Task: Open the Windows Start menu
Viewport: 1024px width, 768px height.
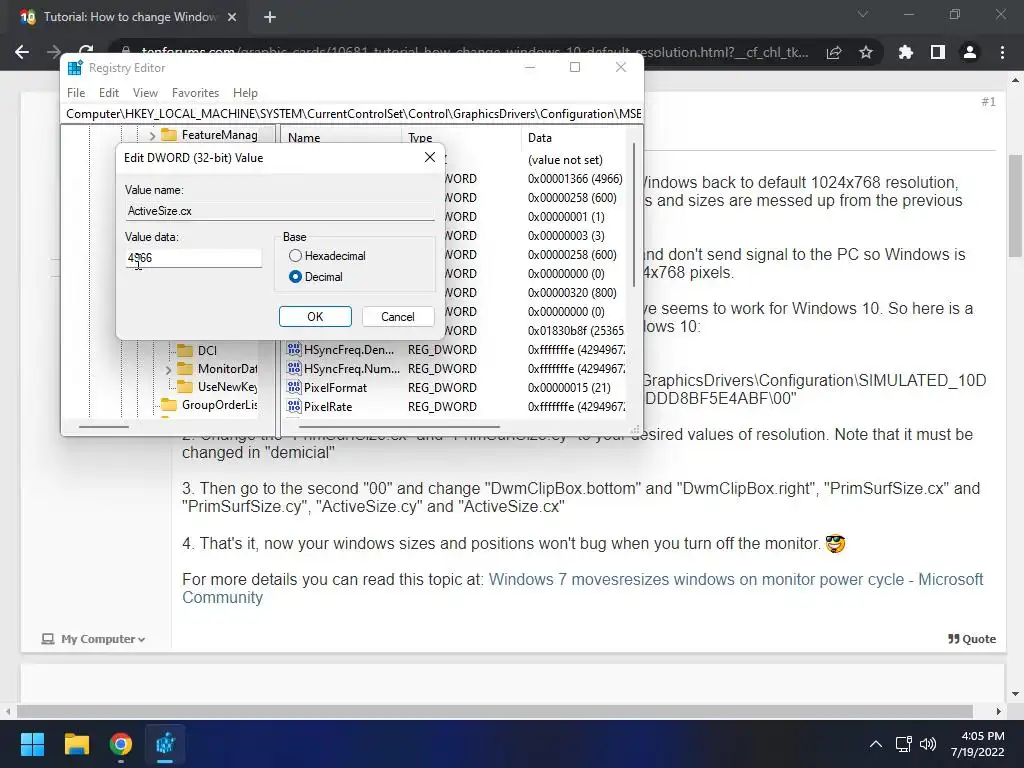Action: click(x=32, y=744)
